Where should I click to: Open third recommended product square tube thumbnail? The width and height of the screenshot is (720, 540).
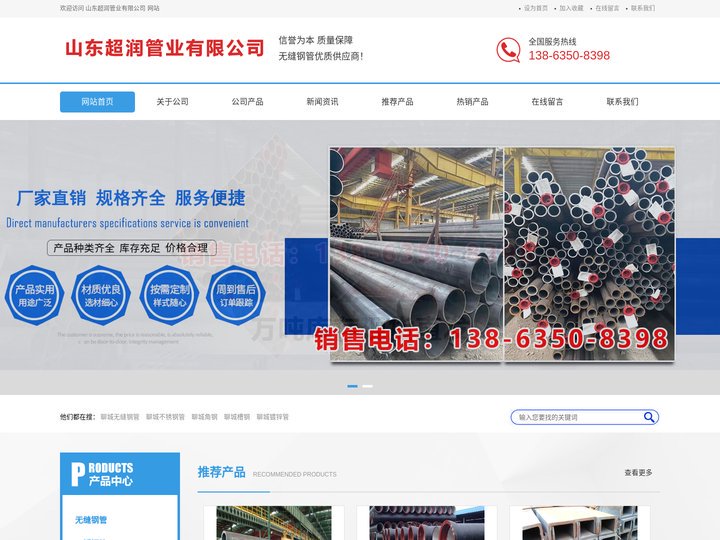click(x=579, y=523)
